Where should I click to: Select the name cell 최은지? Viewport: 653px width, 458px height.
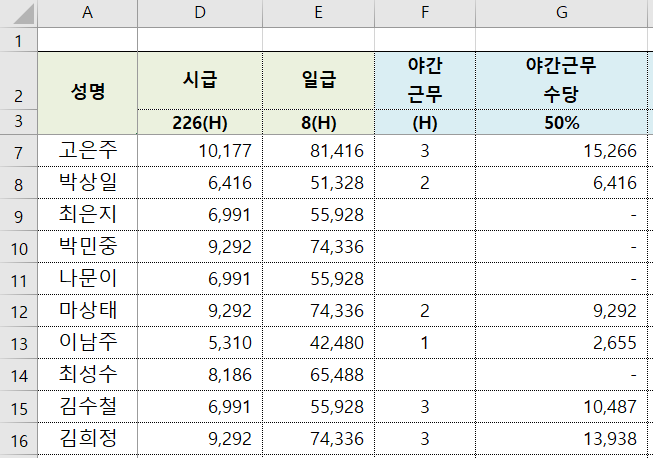(87, 214)
